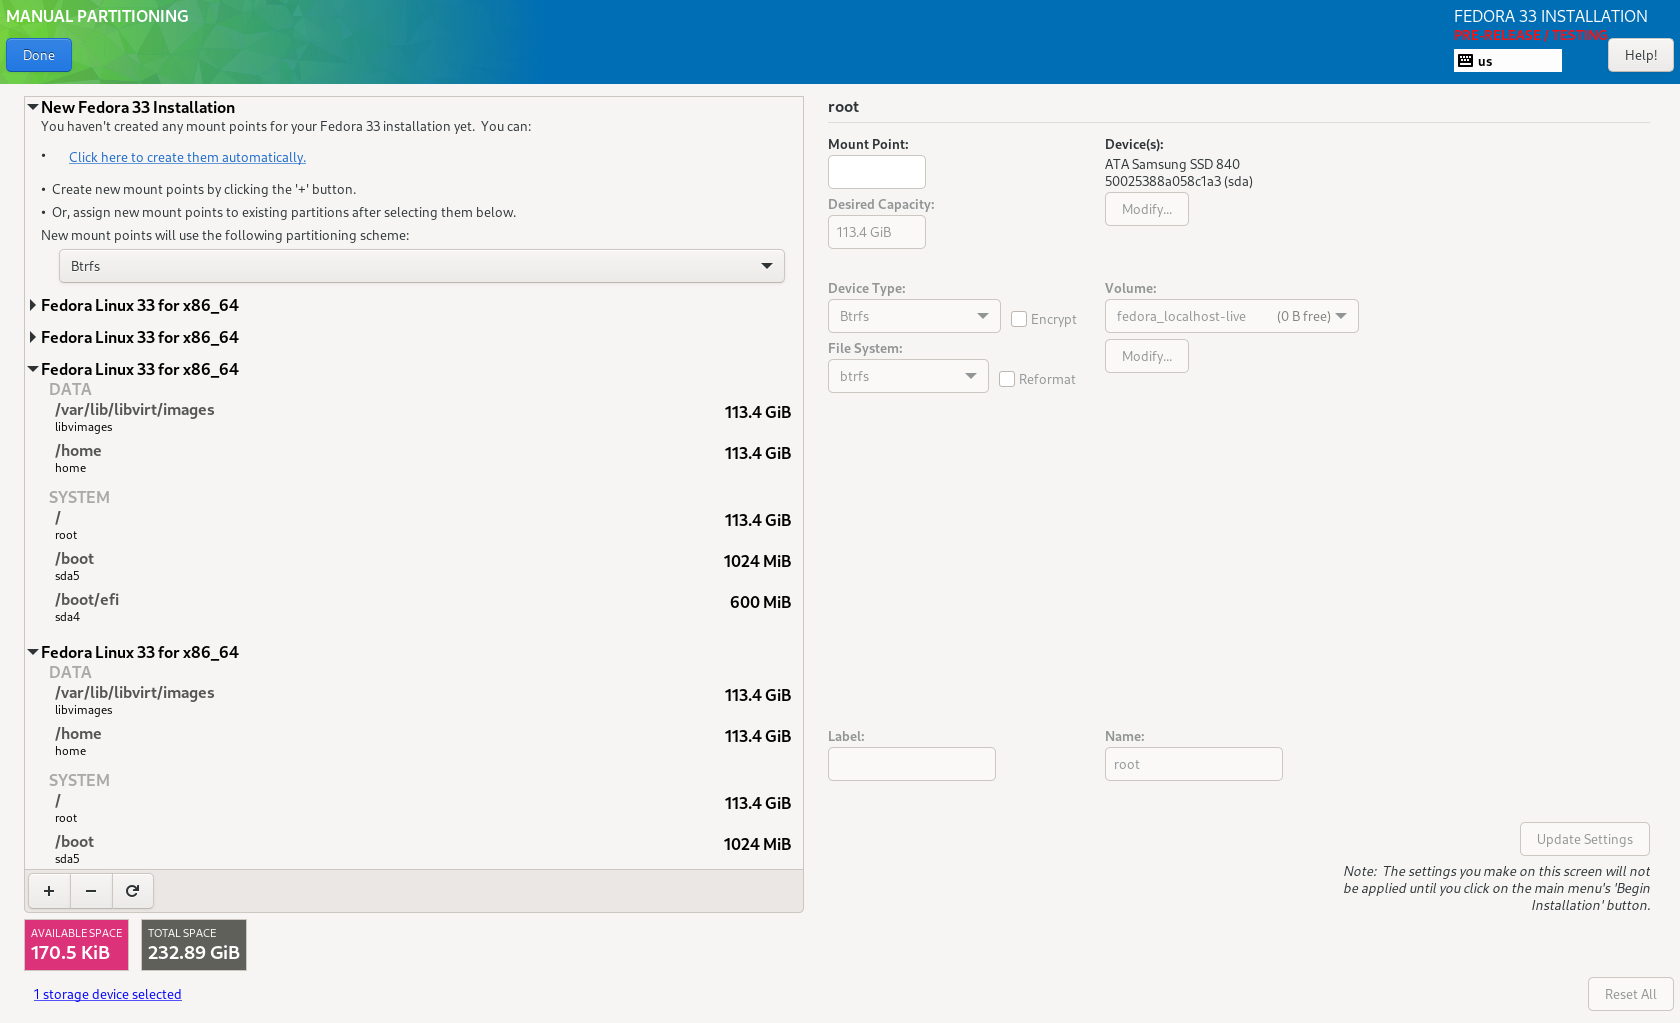The width and height of the screenshot is (1680, 1023).
Task: Open the Volume fedora_localhost-live dropdown
Action: click(1231, 316)
